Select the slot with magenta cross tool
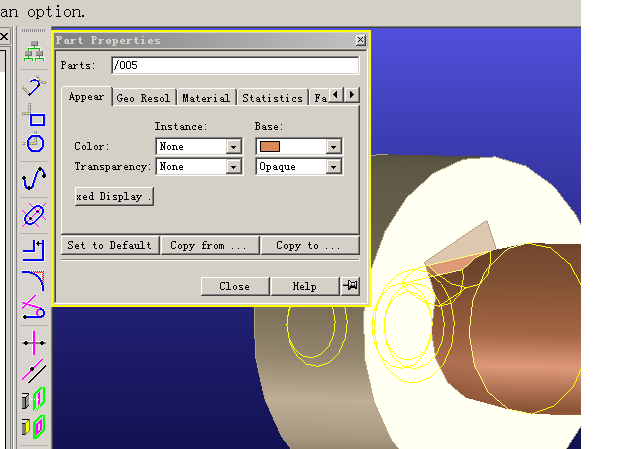 (x=34, y=214)
